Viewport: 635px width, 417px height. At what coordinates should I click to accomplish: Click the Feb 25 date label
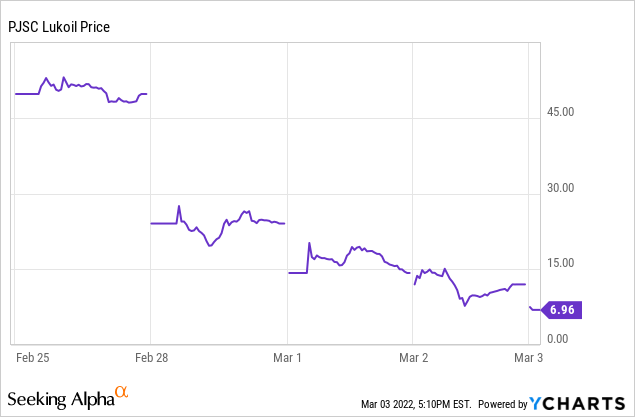32,357
